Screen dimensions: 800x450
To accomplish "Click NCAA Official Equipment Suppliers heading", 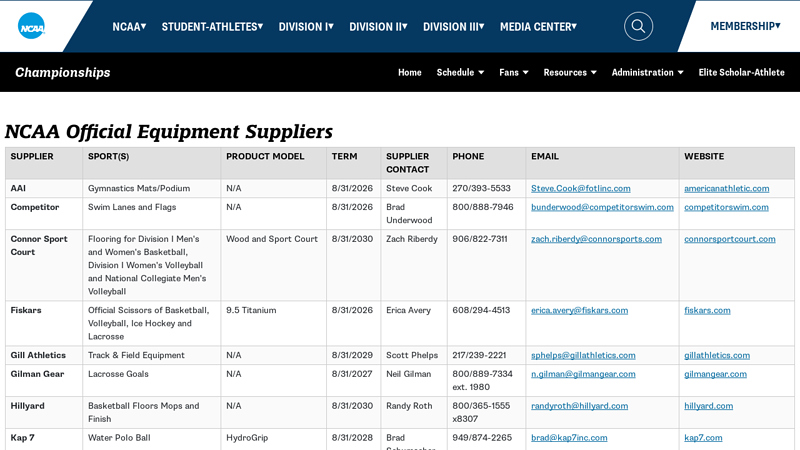I will (x=169, y=132).
